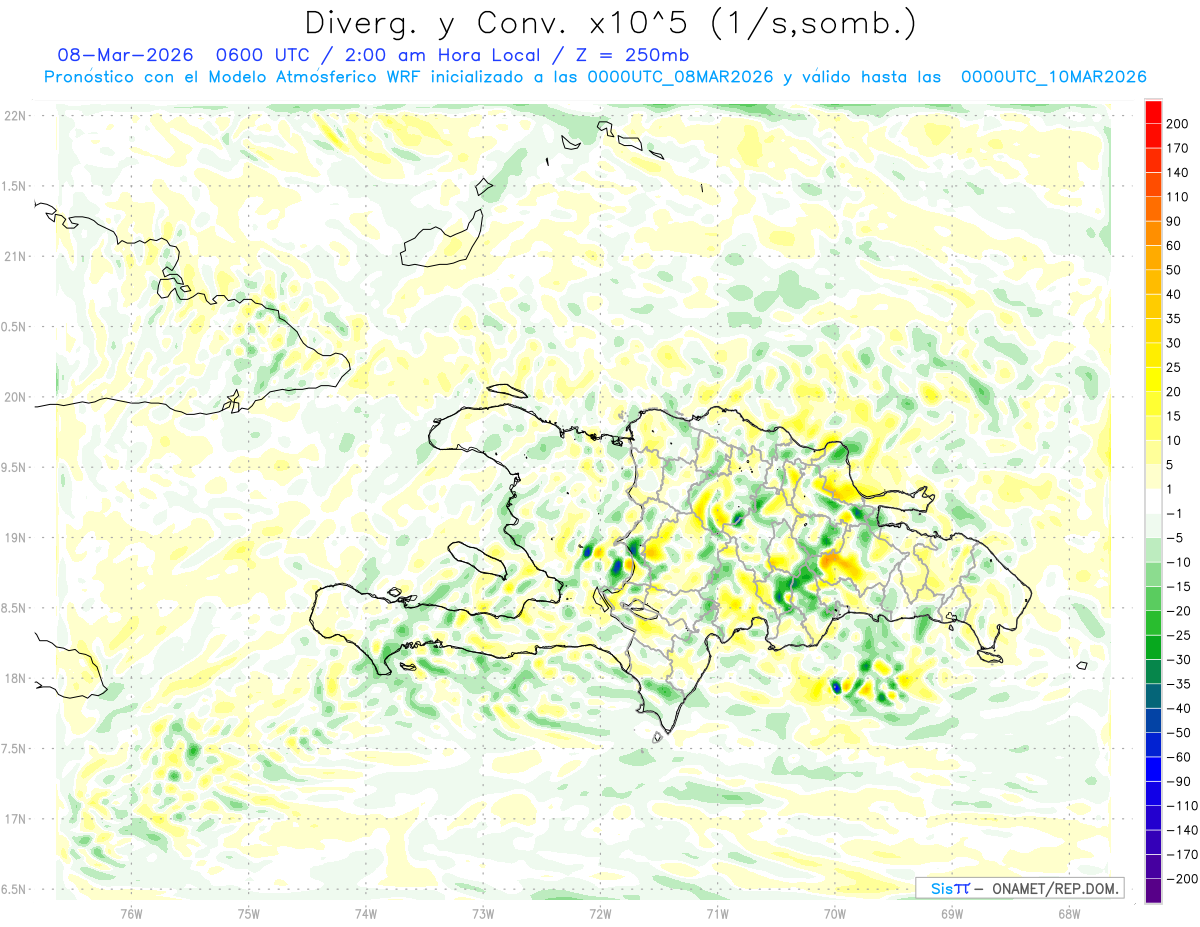
Task: Click the '76W' longitude label
Action: pyautogui.click(x=132, y=914)
